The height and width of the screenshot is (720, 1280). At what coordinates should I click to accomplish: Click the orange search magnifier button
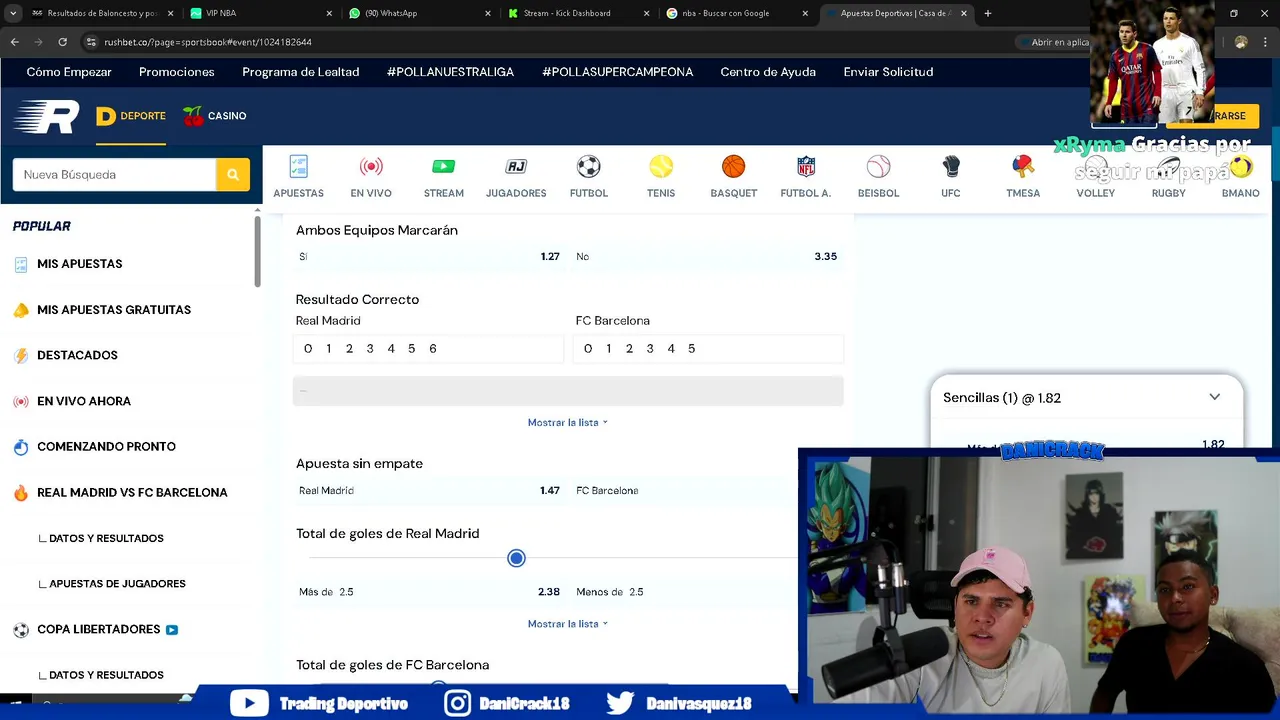232,174
